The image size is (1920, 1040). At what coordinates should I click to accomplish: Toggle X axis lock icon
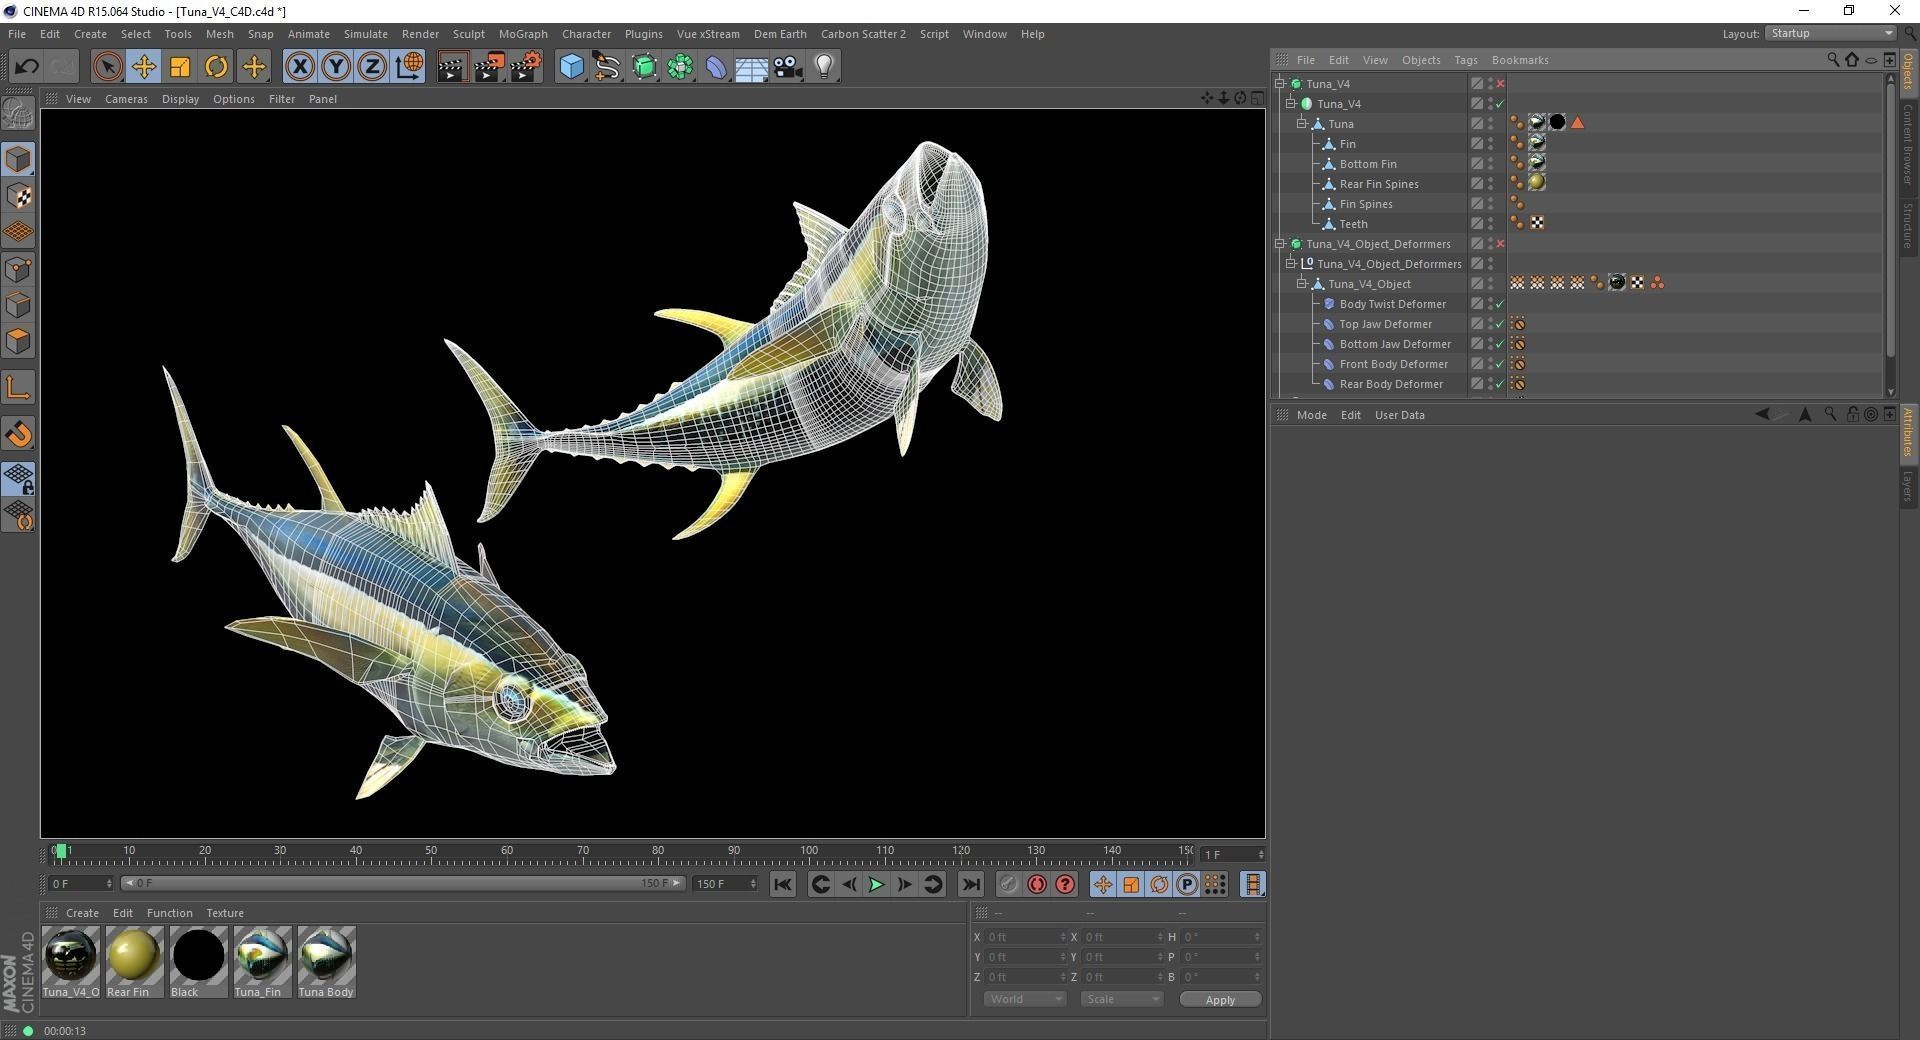tap(299, 67)
